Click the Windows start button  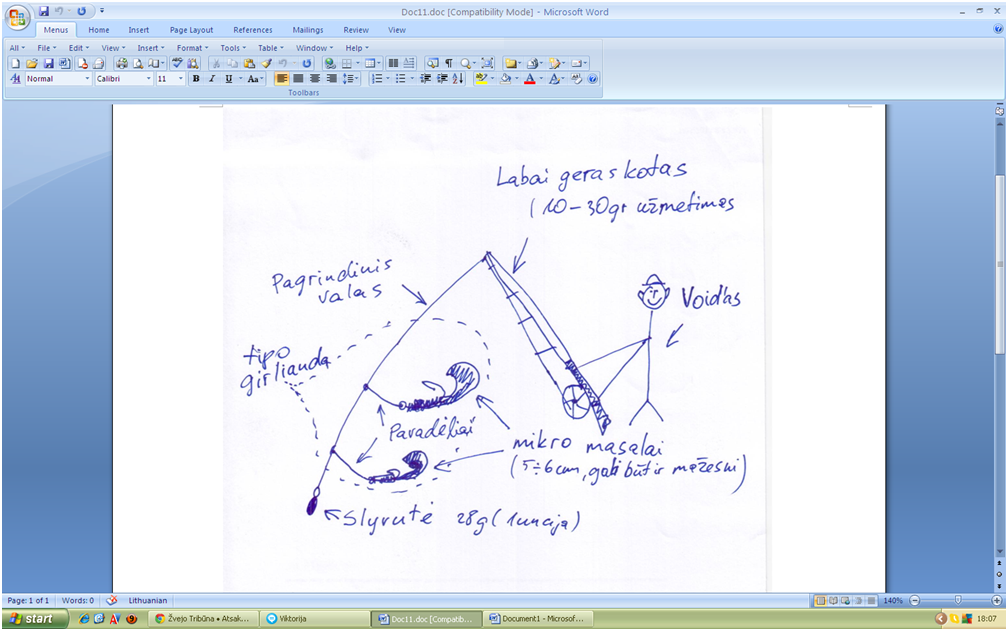[35, 618]
